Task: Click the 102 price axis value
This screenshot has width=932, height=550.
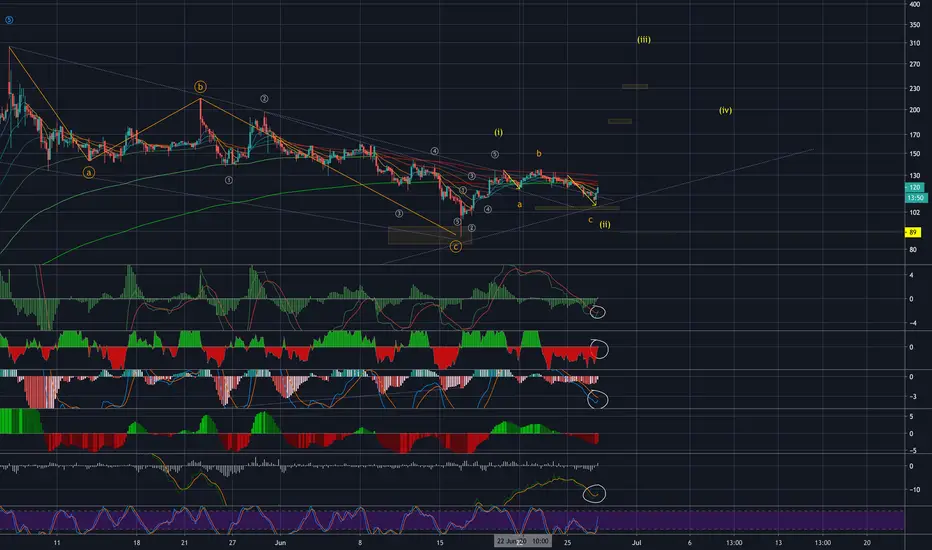Action: (x=914, y=212)
